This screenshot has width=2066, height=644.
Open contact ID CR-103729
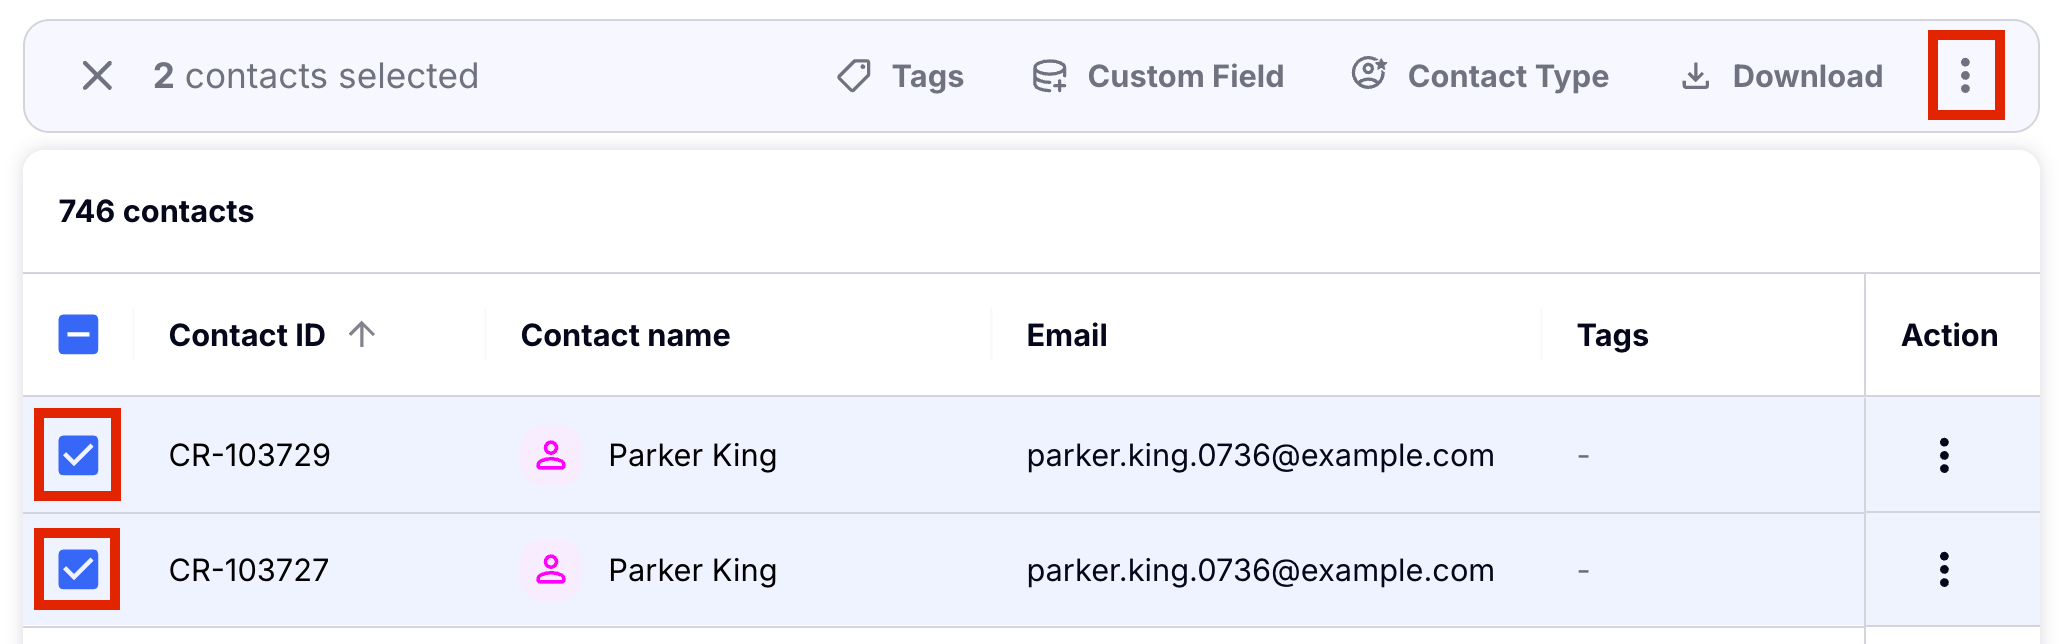click(x=249, y=455)
